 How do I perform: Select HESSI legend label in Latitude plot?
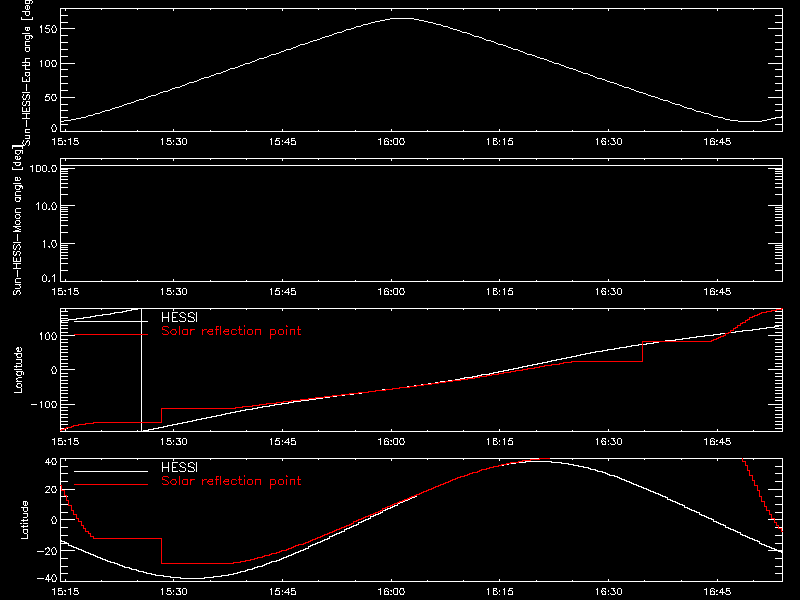[x=179, y=467]
